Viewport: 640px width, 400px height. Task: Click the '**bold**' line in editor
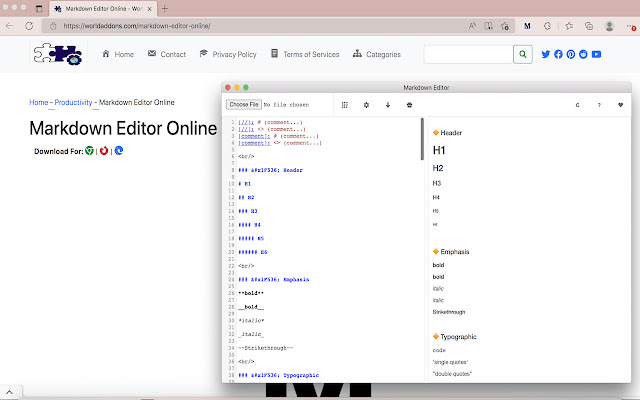251,293
